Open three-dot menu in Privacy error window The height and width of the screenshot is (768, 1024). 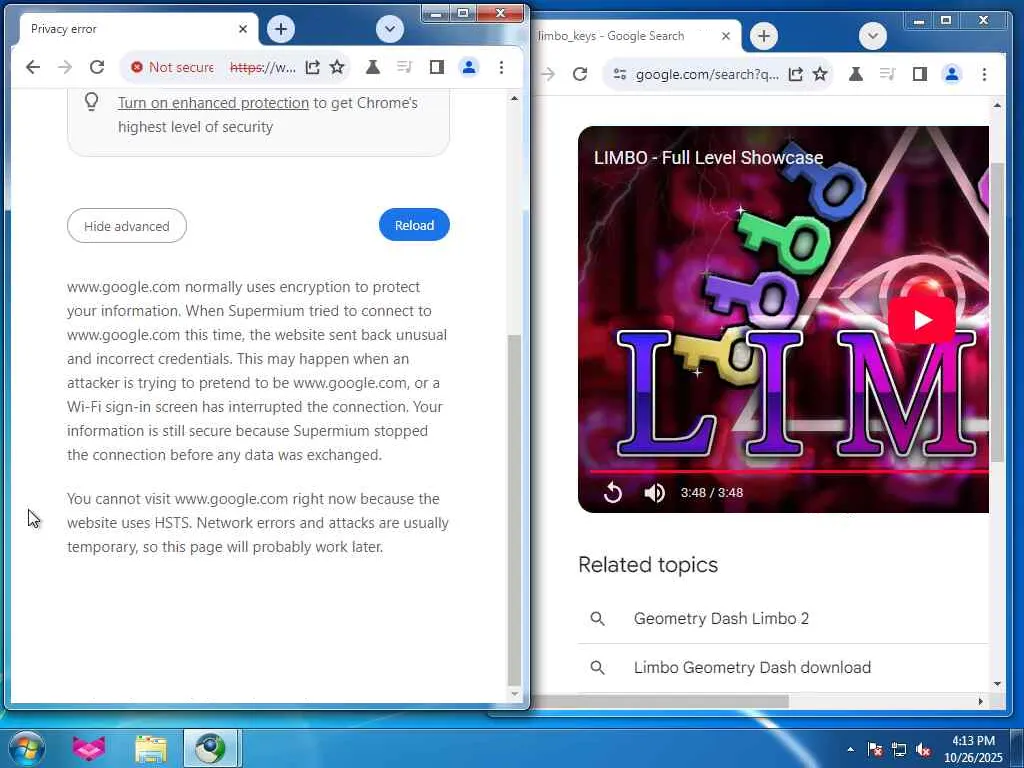click(x=501, y=67)
